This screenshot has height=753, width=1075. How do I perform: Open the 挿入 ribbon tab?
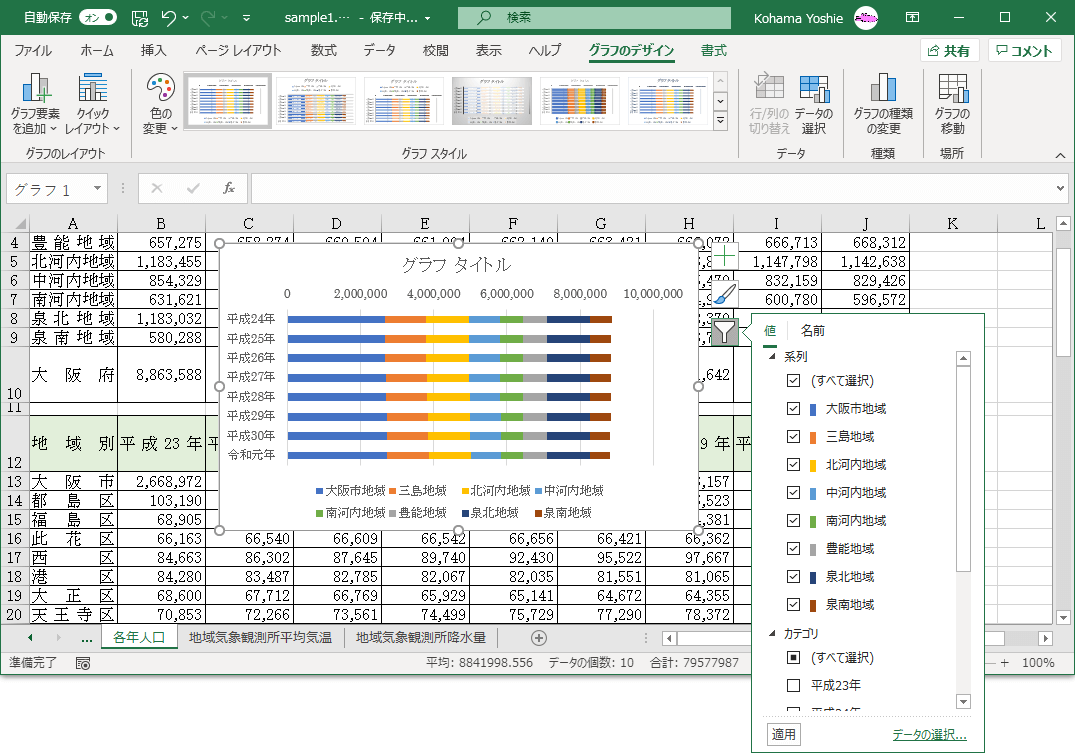[x=153, y=51]
